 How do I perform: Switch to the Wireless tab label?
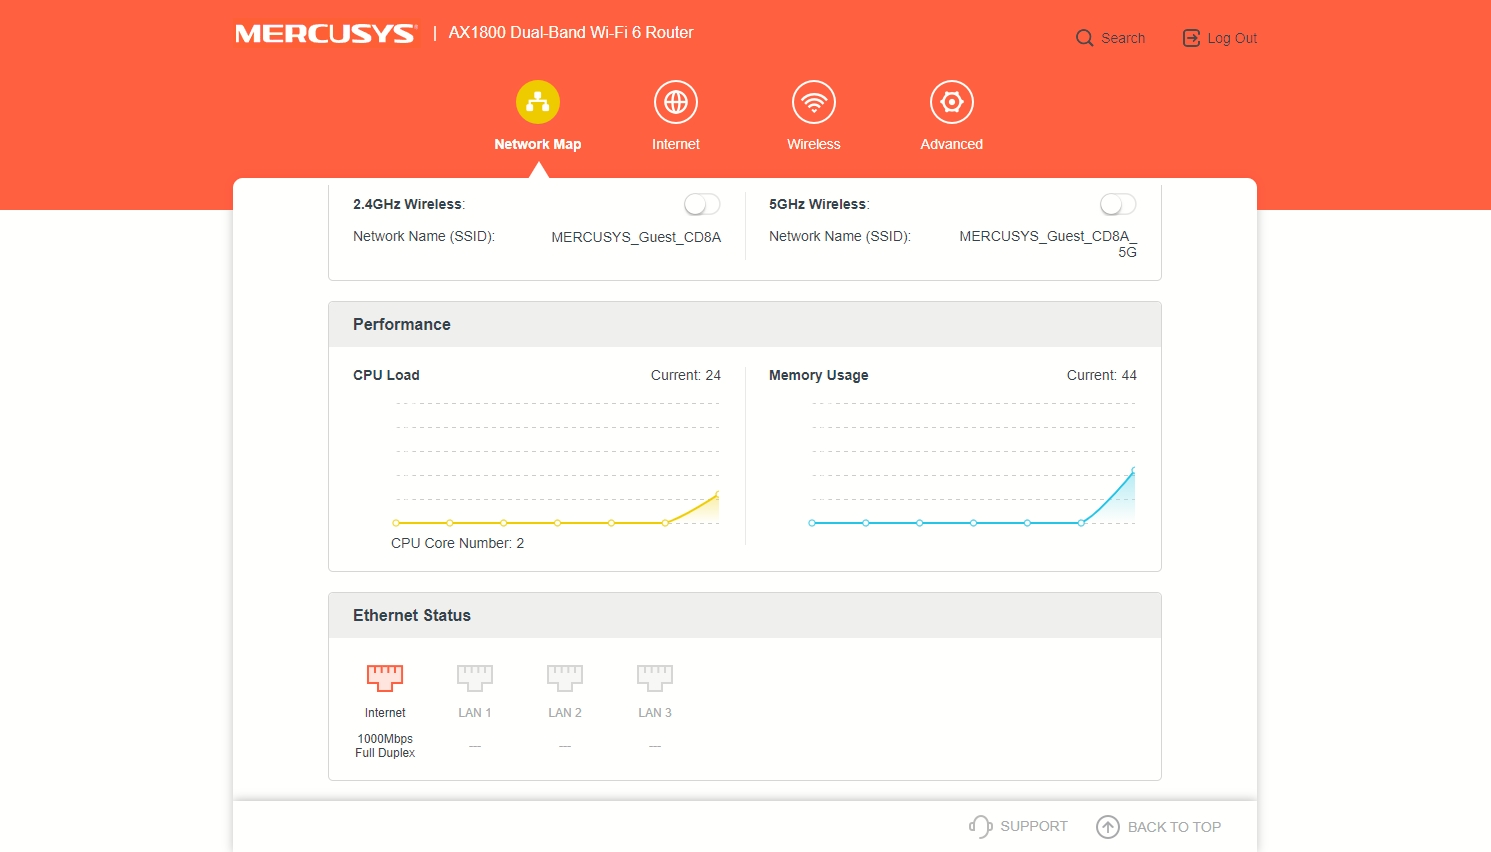[x=814, y=144]
